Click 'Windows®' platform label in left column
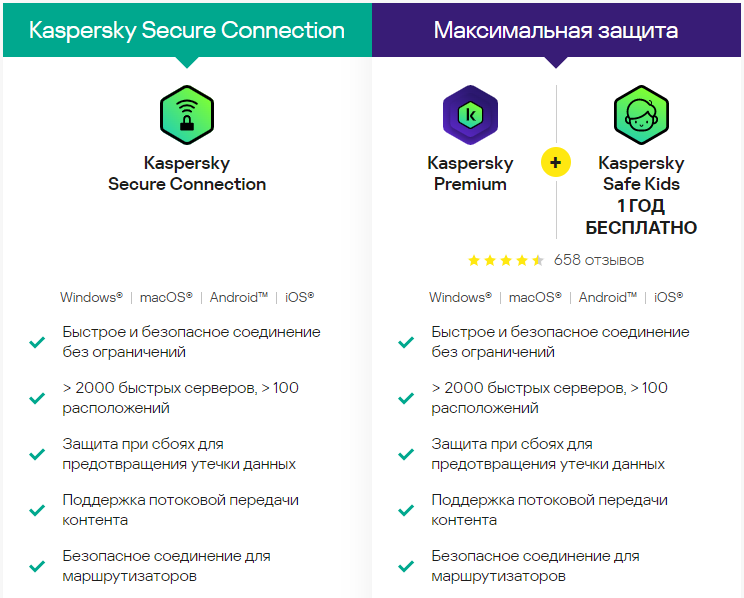Screen dimensions: 744x598 91,297
